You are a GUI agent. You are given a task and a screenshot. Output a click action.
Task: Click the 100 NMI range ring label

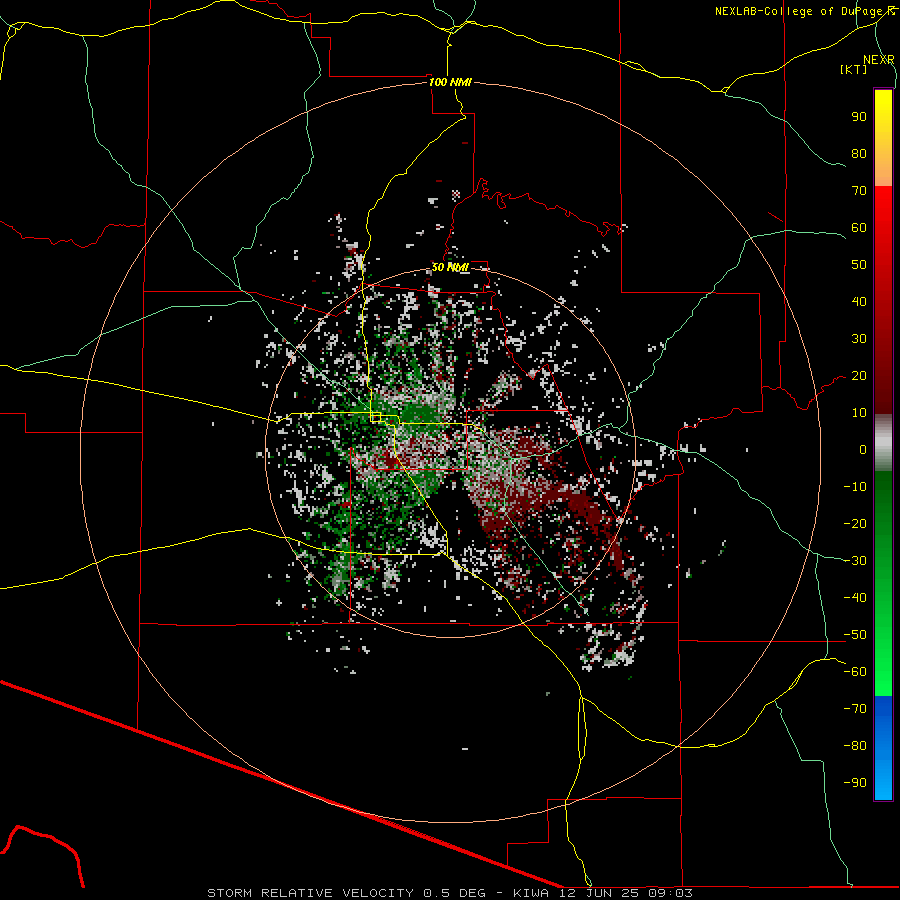pos(450,82)
